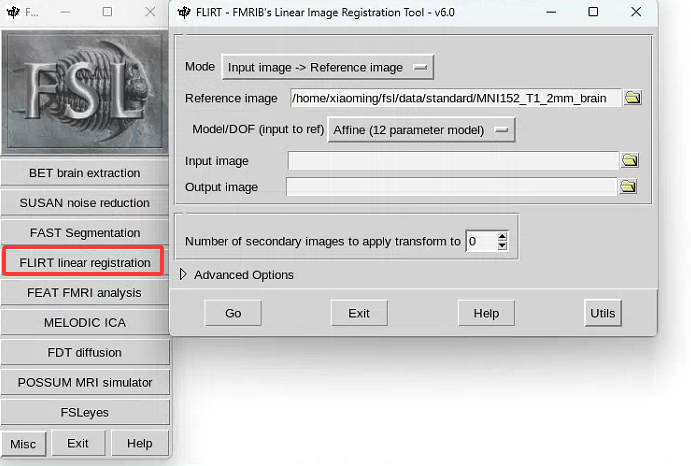Click the Reference image path field
Image resolution: width=691 pixels, height=466 pixels.
[455, 98]
